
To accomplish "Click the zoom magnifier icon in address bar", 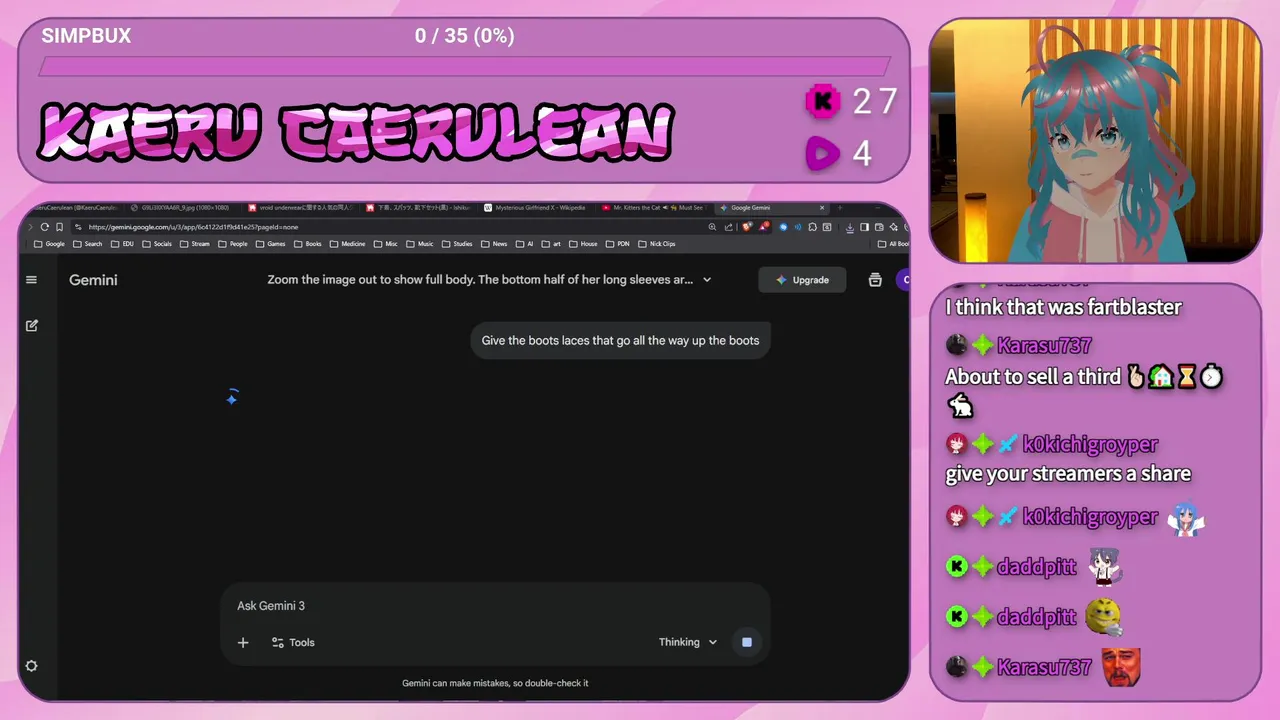I will (x=712, y=227).
